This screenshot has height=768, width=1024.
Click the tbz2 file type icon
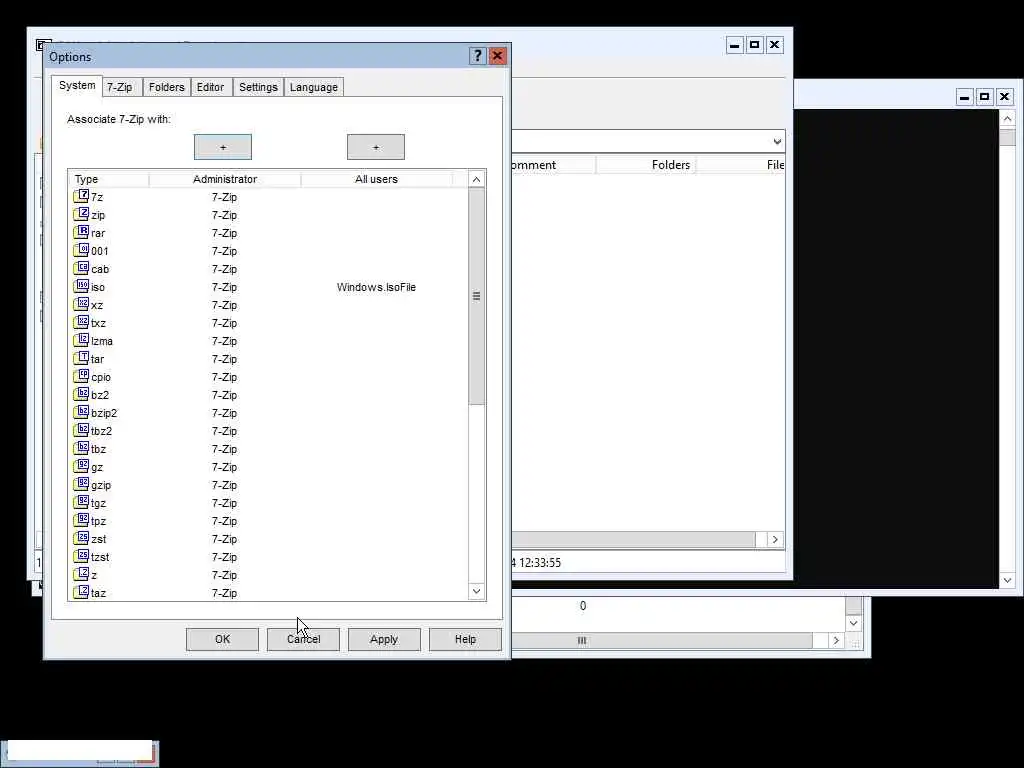(81, 430)
